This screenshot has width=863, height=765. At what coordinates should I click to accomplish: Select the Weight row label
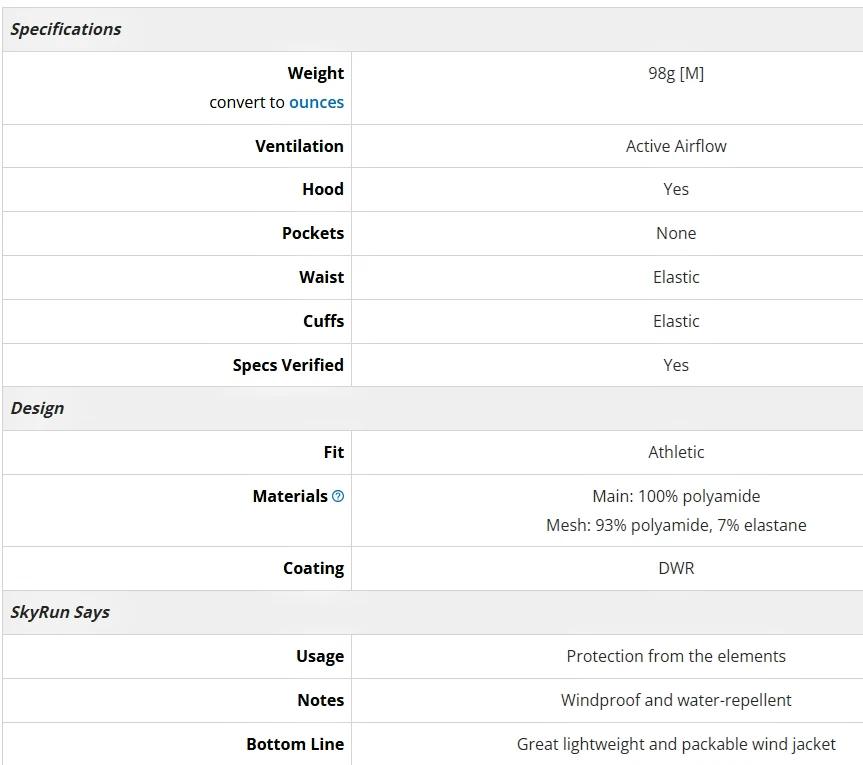pyautogui.click(x=315, y=73)
